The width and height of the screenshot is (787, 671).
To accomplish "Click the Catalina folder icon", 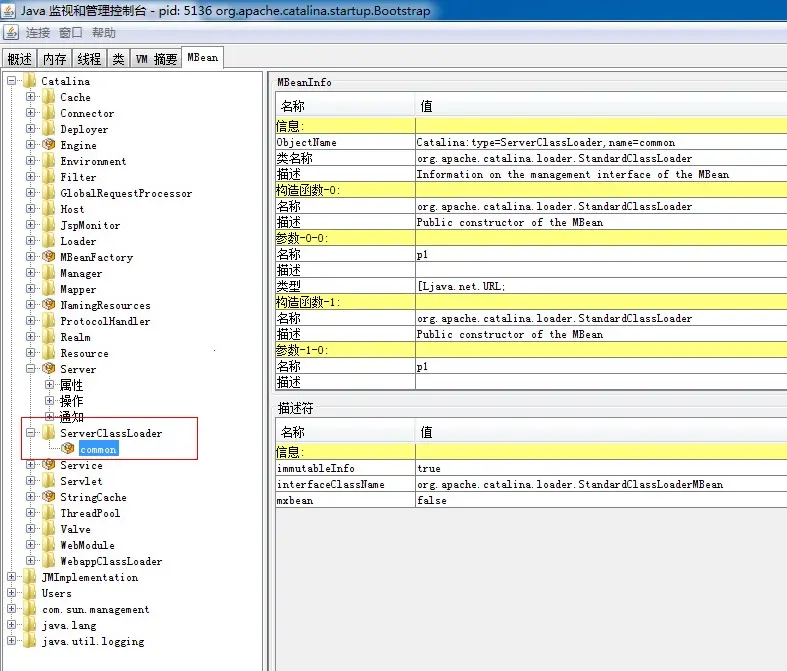I will (x=30, y=81).
